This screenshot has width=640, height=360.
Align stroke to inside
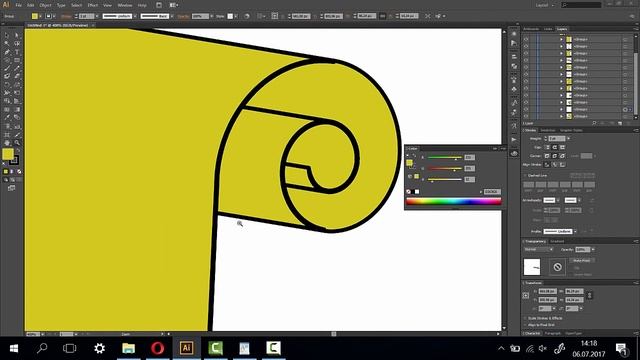click(555, 164)
